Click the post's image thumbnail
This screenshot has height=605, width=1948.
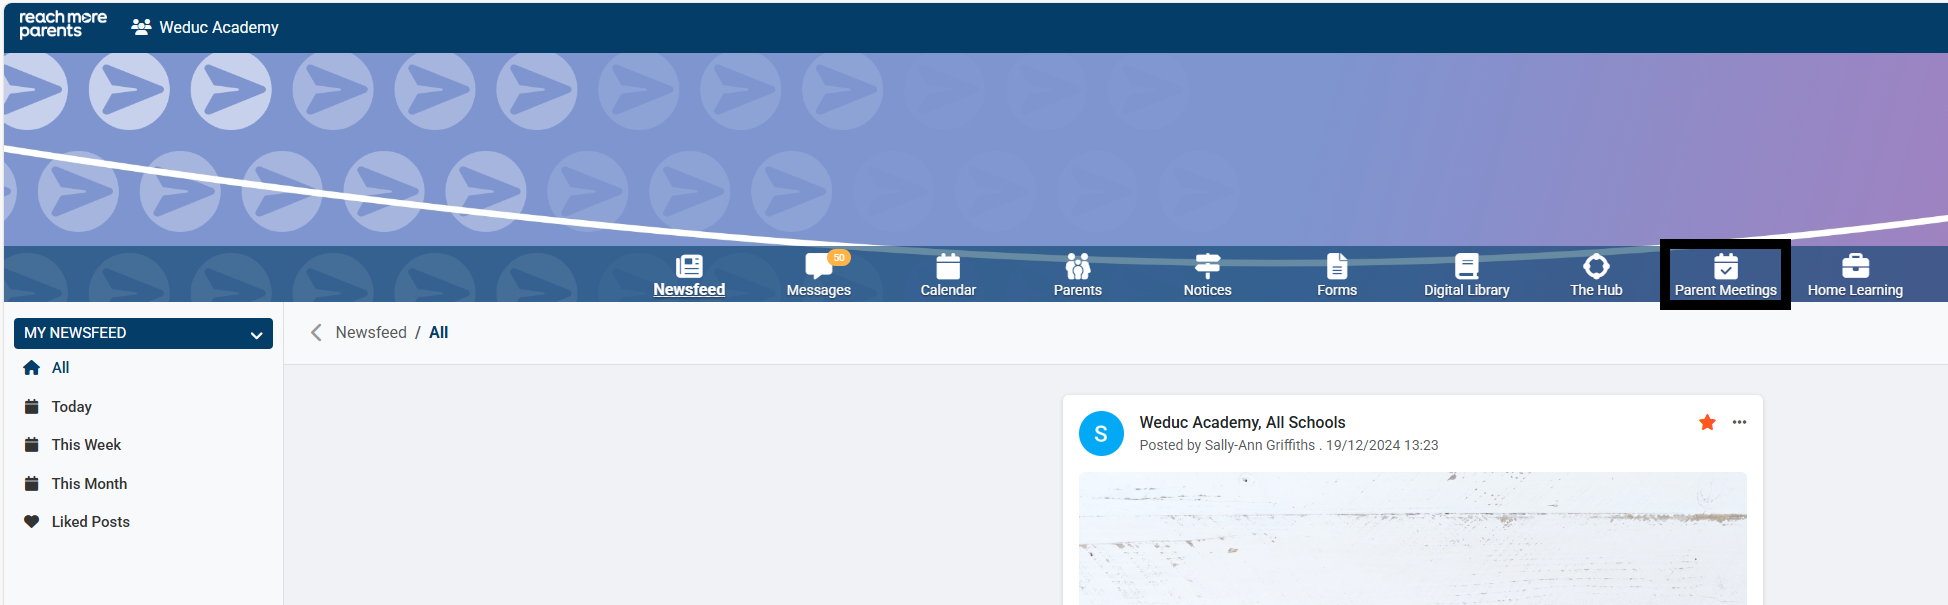point(1412,538)
